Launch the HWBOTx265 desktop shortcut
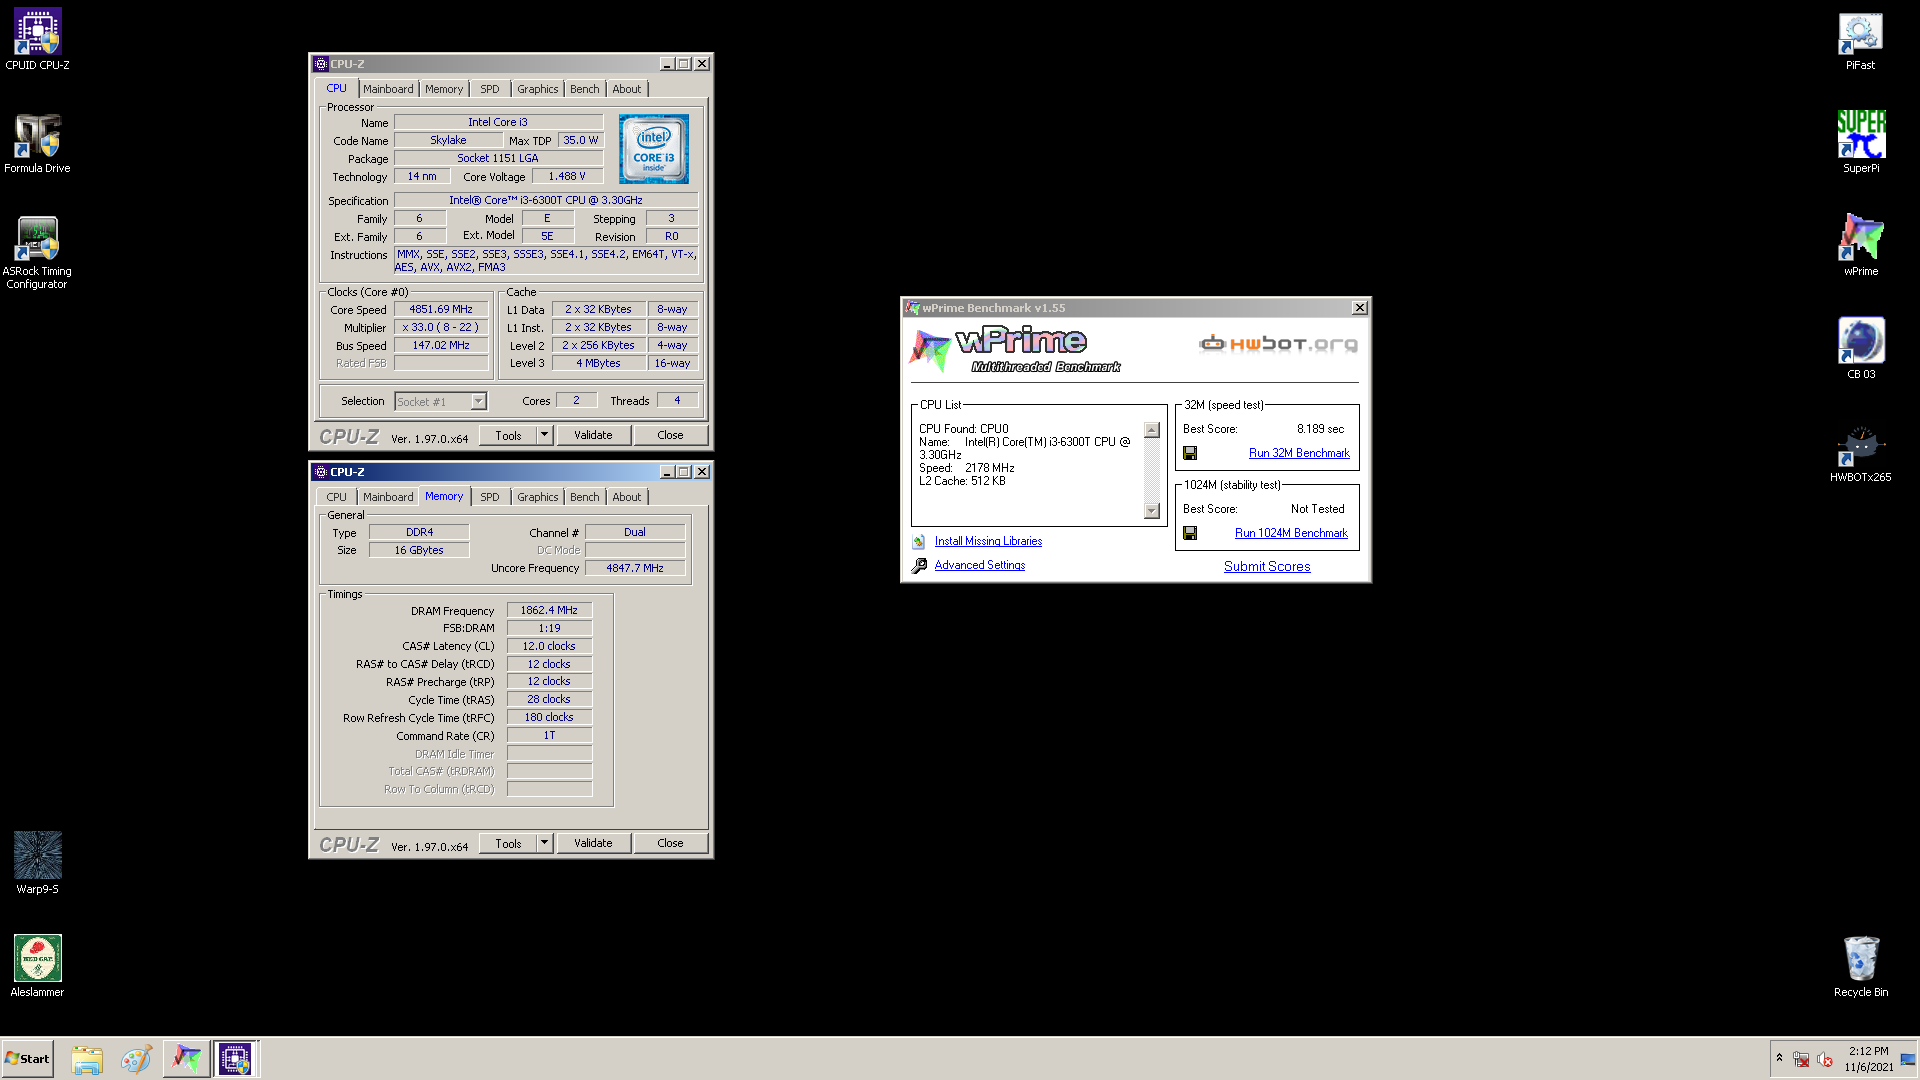 click(x=1860, y=452)
